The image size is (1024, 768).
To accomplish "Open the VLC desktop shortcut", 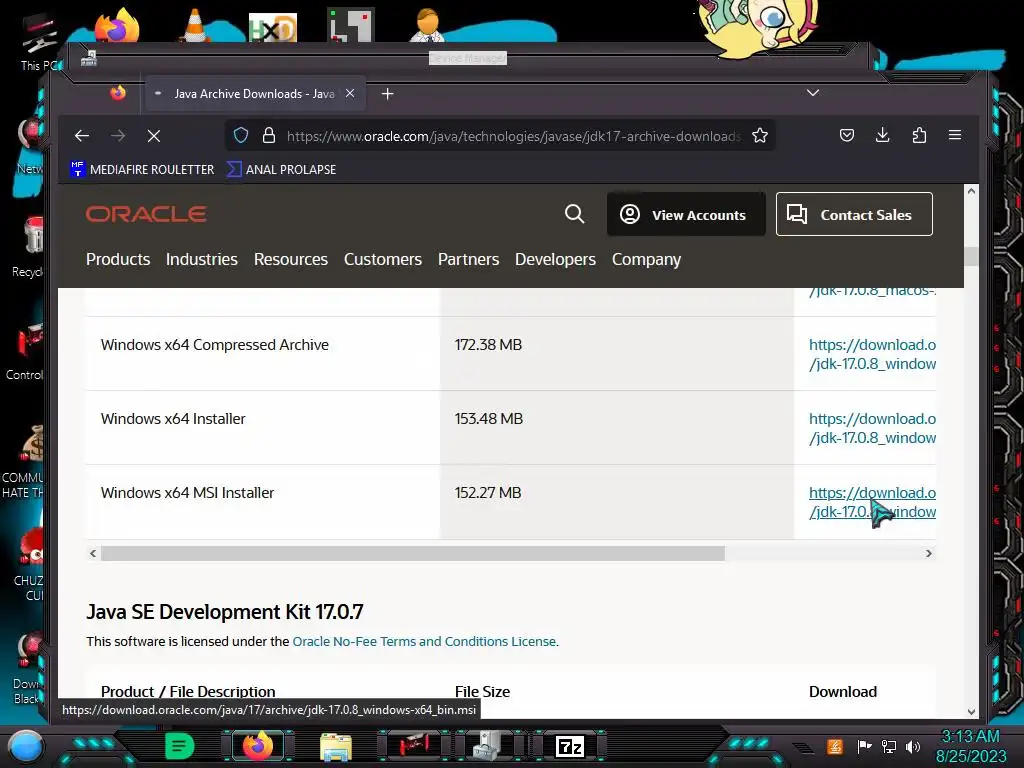I will click(x=194, y=25).
